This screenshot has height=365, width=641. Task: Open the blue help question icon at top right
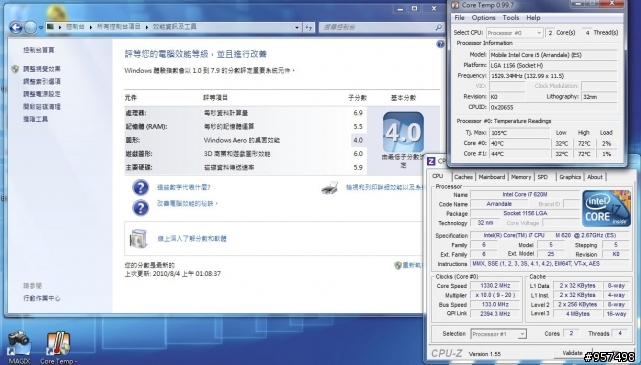[x=440, y=44]
